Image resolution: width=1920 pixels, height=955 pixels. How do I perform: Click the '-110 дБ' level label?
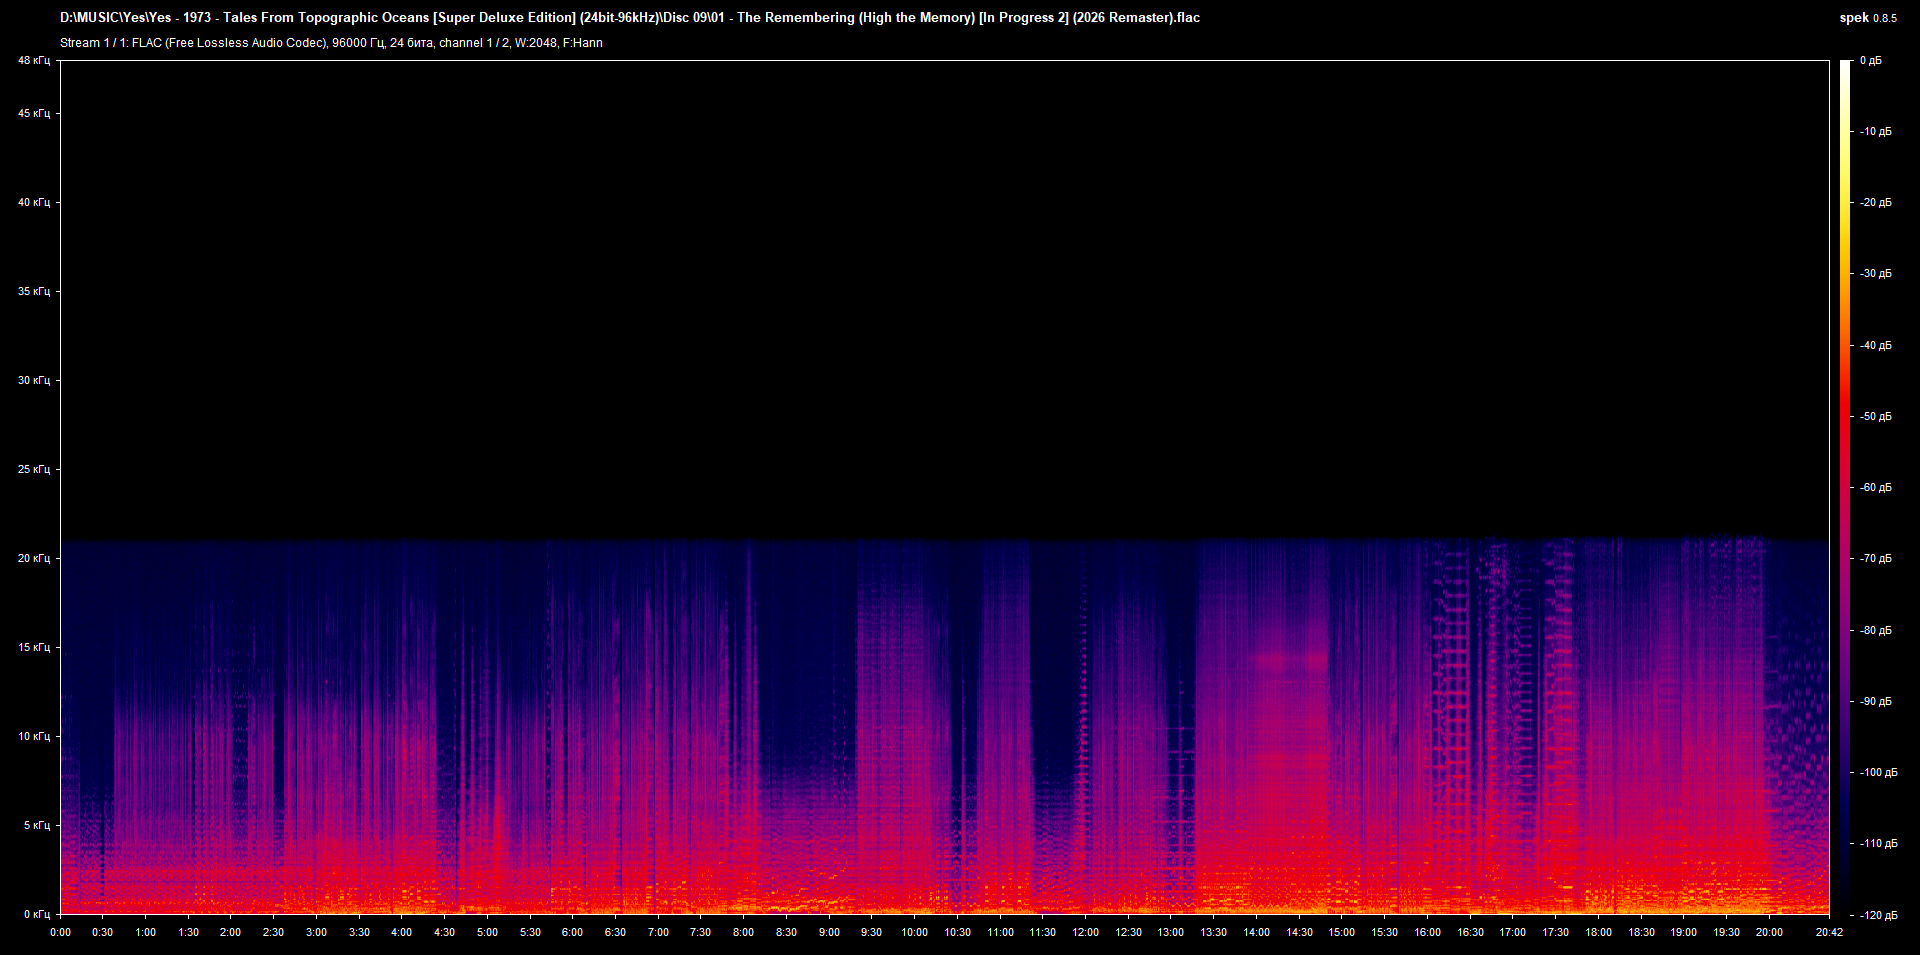(x=1879, y=843)
